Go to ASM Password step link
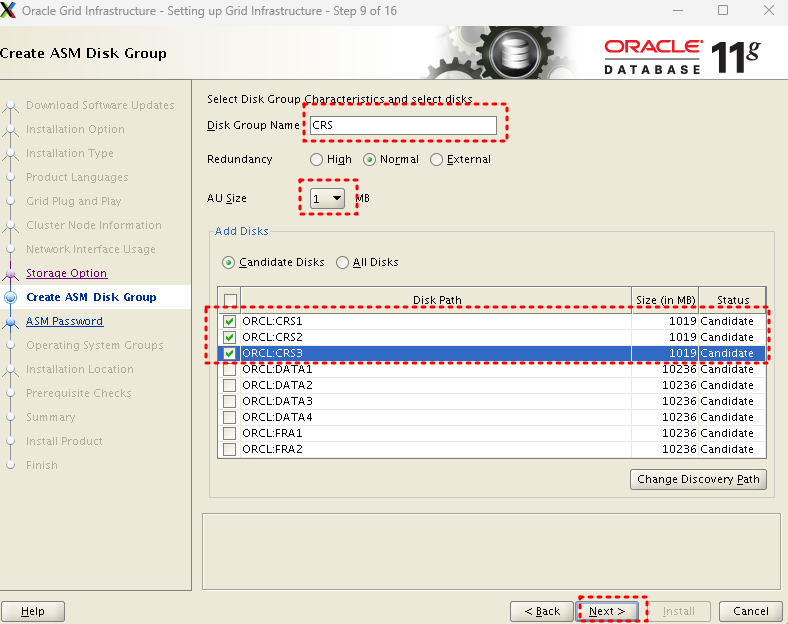The height and width of the screenshot is (624, 788). point(64,321)
